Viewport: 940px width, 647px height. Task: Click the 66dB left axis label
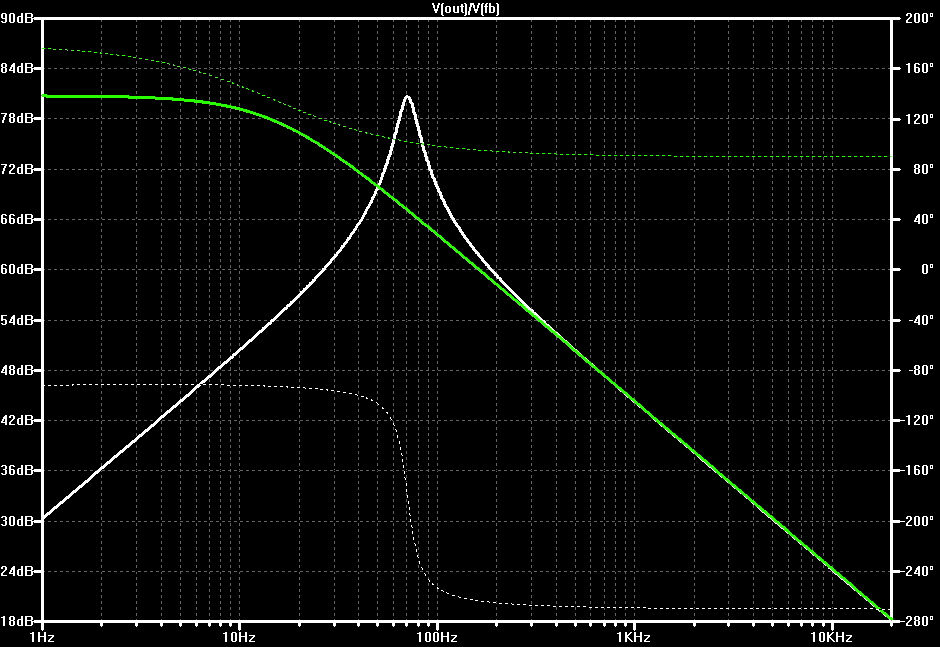[x=17, y=219]
